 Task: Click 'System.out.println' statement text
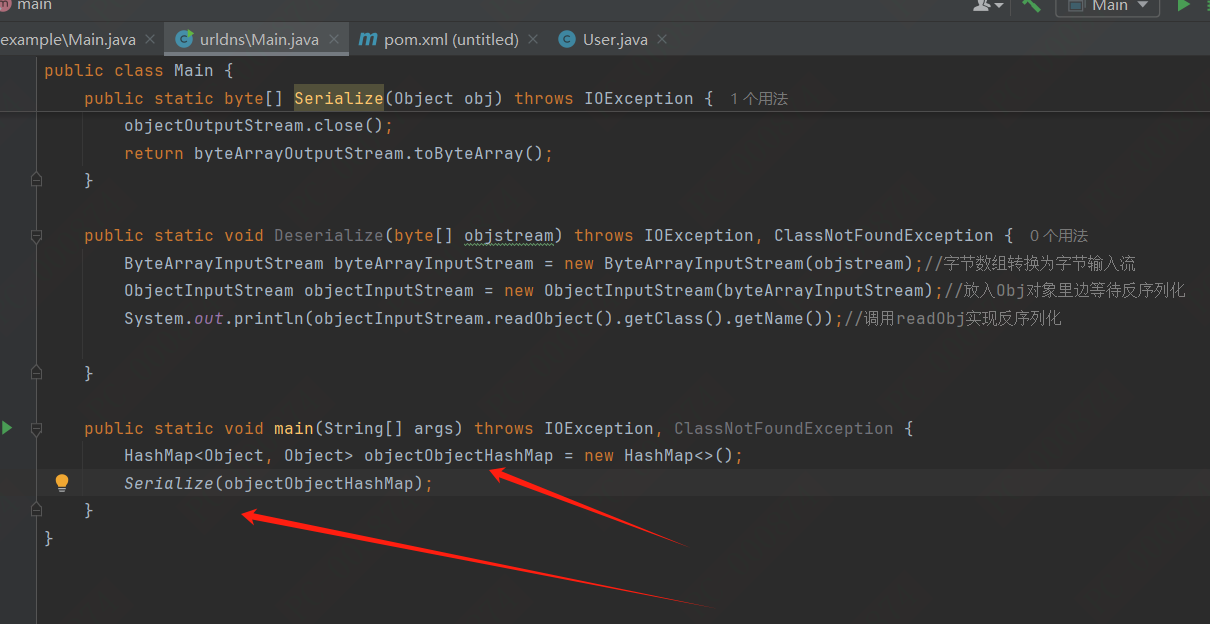pyautogui.click(x=214, y=318)
